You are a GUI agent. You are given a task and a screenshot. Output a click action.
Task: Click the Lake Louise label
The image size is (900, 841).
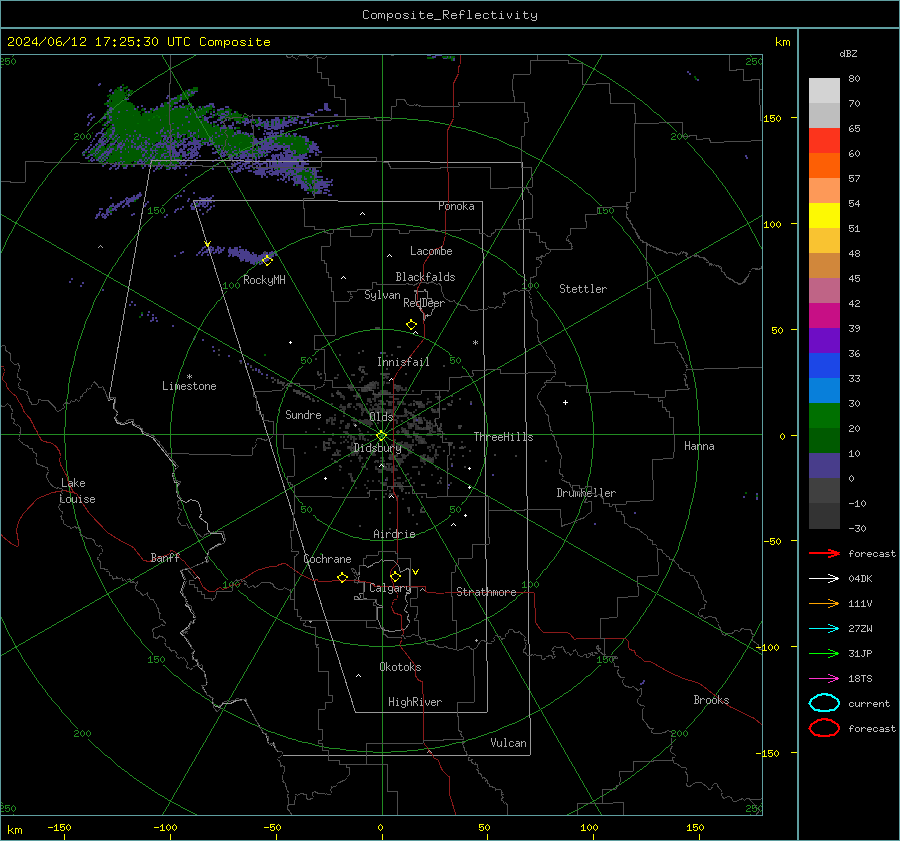pos(77,491)
